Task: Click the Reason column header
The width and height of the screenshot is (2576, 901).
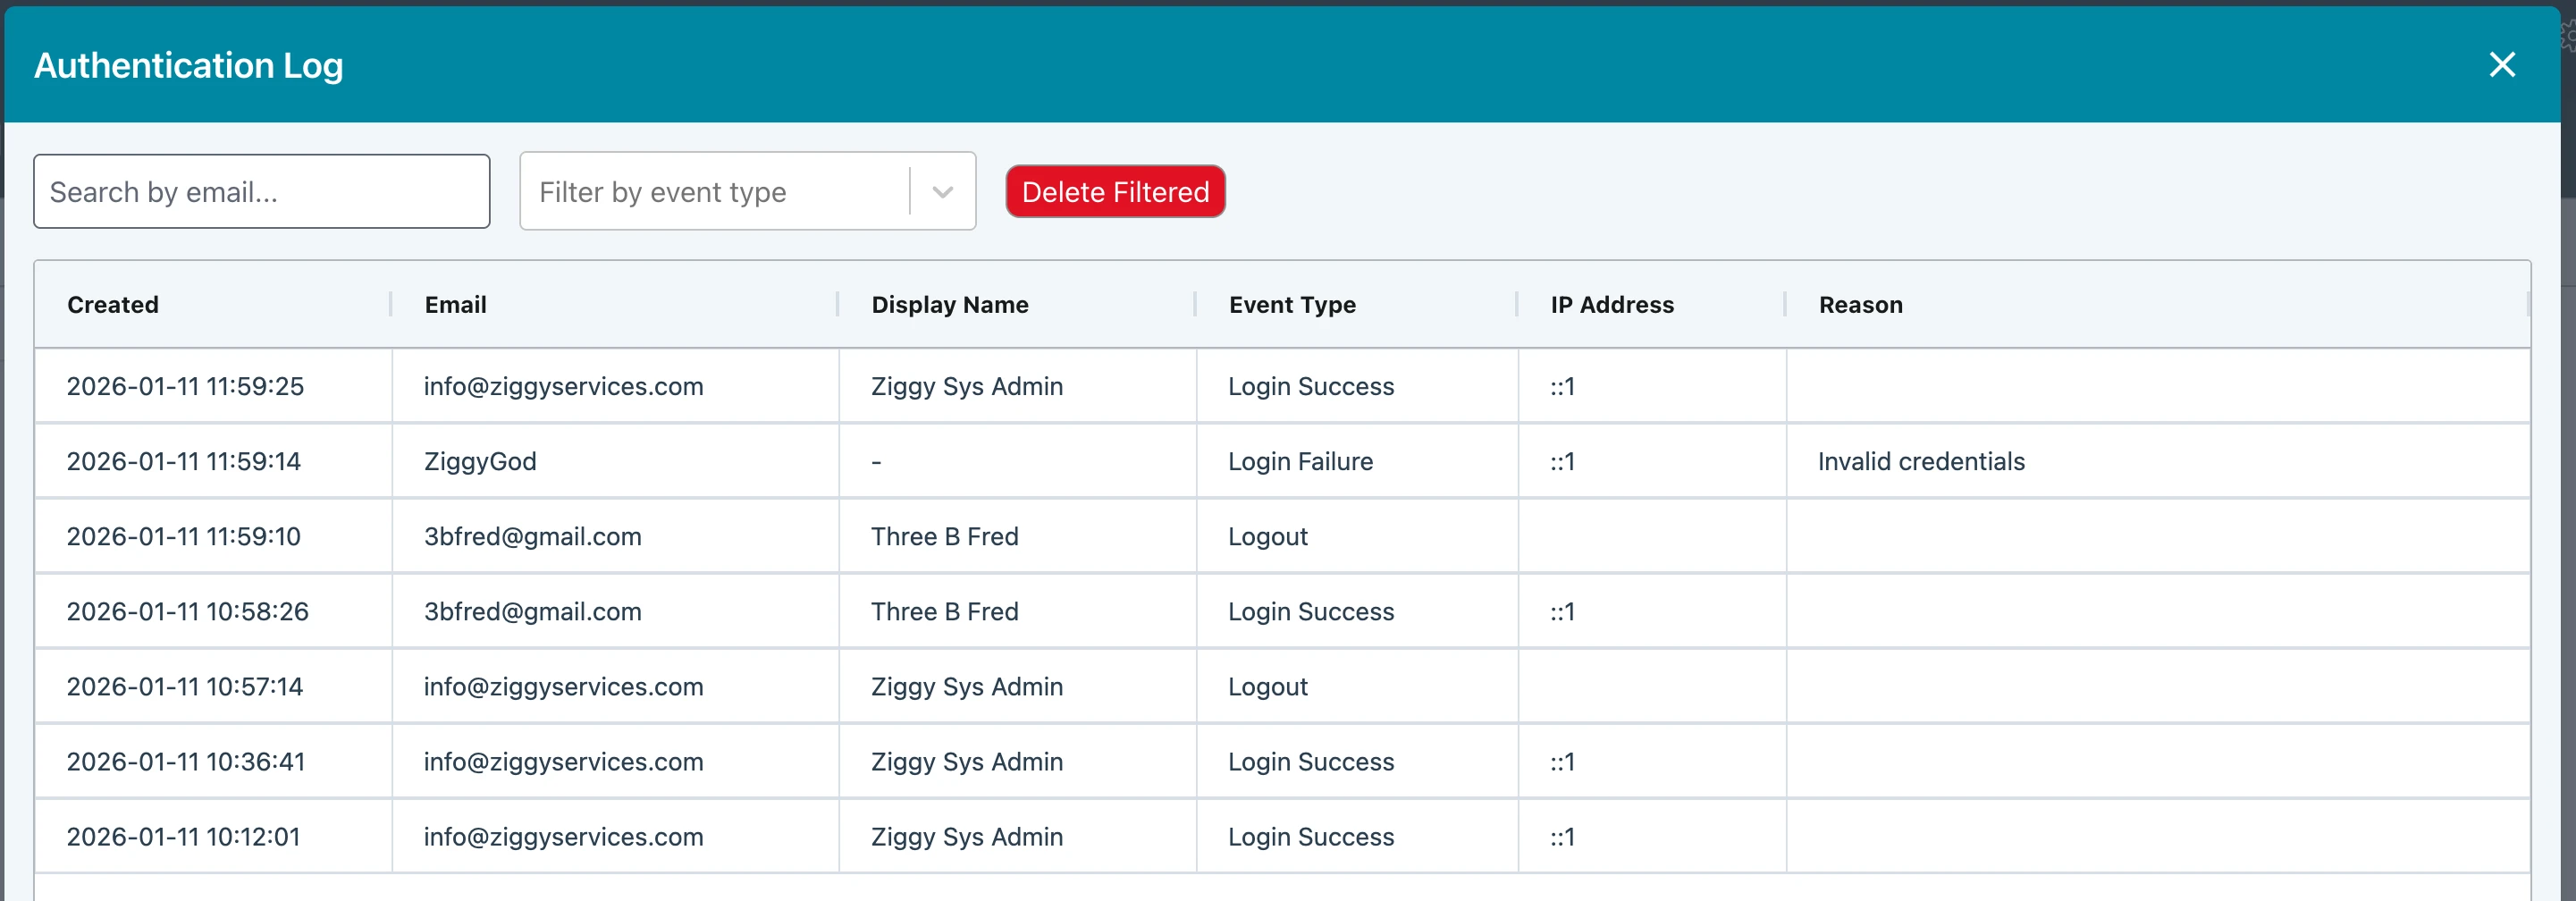Action: tap(1860, 305)
